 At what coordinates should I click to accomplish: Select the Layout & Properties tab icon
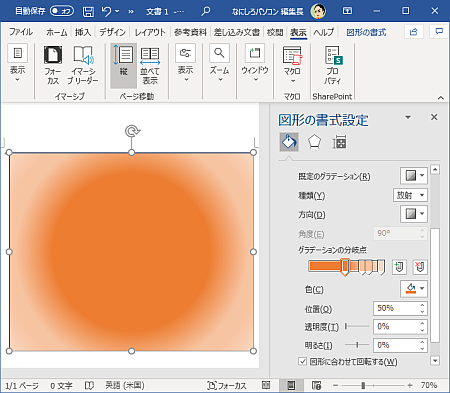click(x=339, y=142)
